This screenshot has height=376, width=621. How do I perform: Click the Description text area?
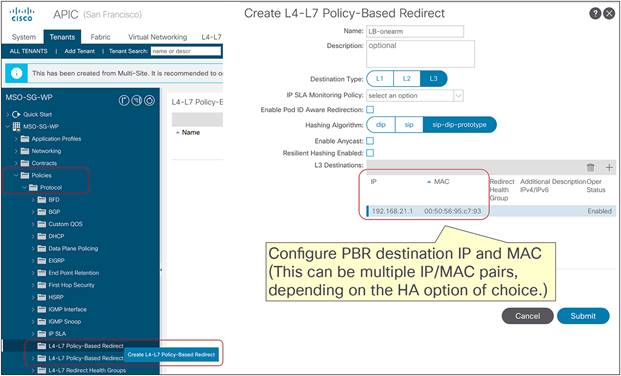coord(420,53)
